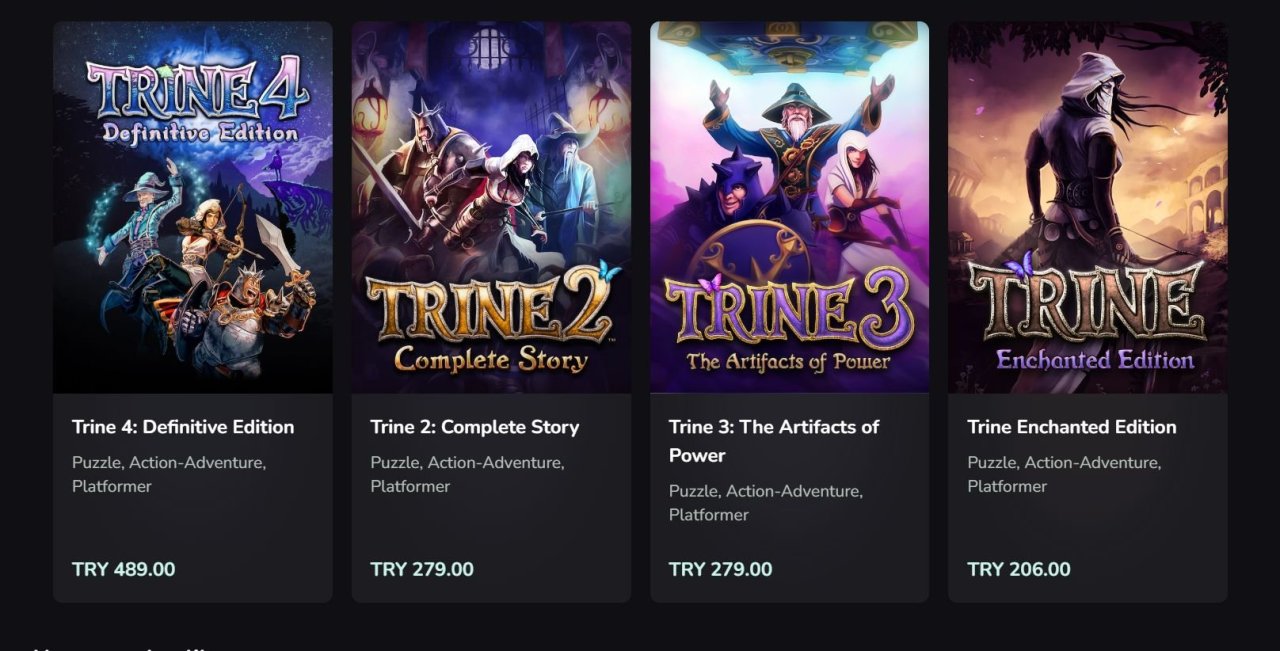Image resolution: width=1280 pixels, height=651 pixels.
Task: Open the Trine Enchanted Edition cover thumbnail
Action: tap(1087, 207)
